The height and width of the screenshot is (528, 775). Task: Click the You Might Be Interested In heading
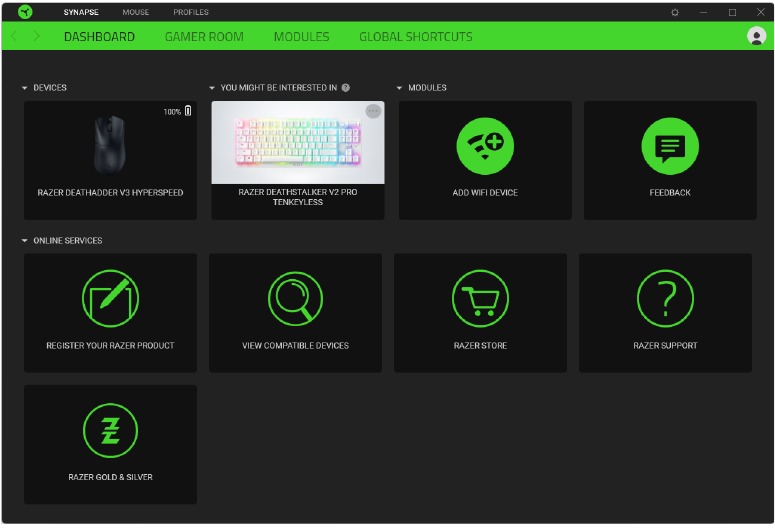click(x=279, y=88)
